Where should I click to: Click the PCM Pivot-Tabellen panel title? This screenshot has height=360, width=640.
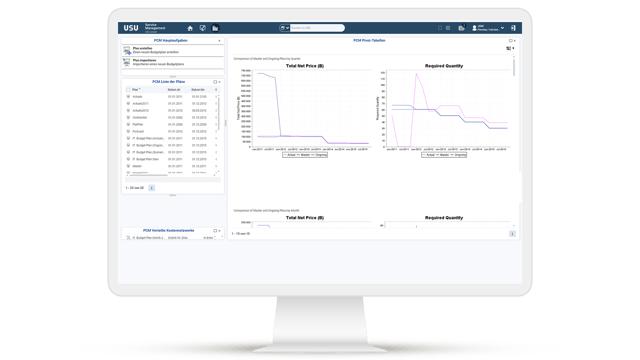click(369, 41)
